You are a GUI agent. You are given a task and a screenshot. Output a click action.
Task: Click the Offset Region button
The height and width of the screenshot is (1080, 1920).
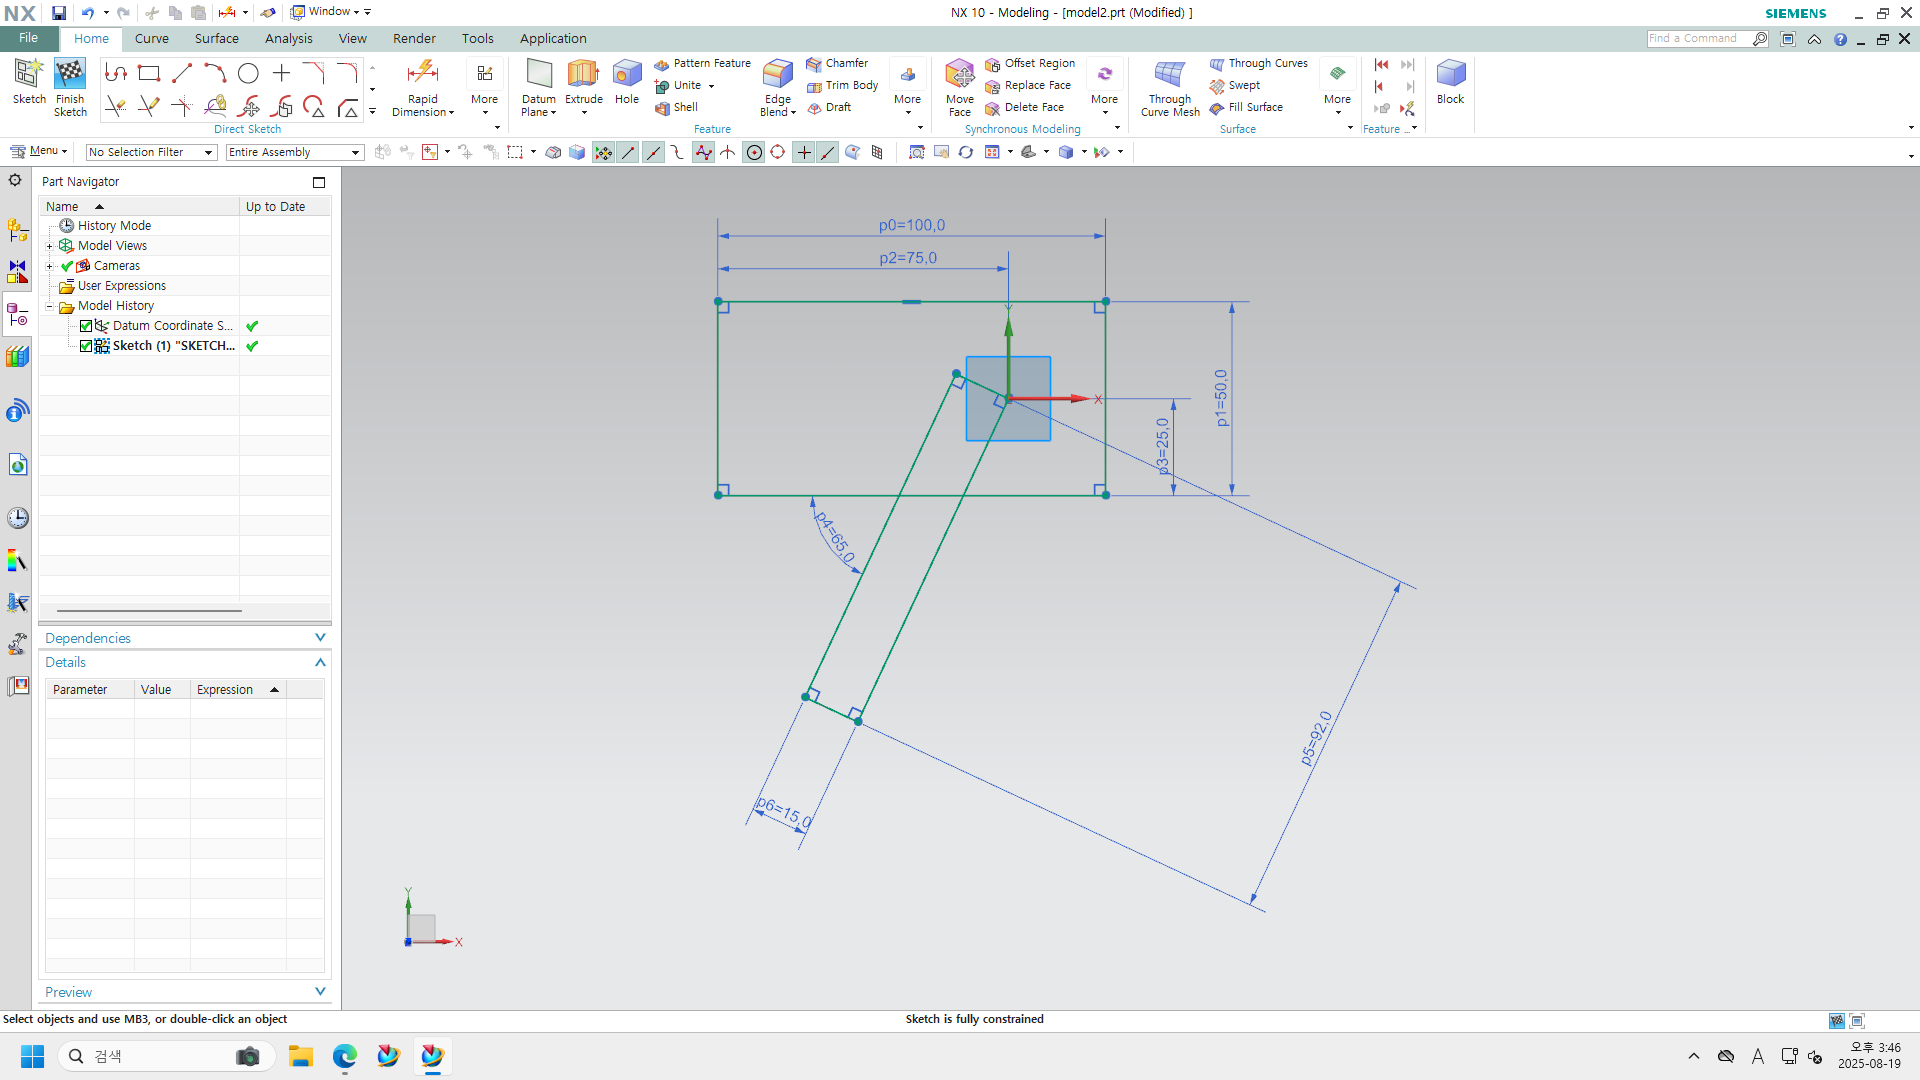click(1031, 63)
